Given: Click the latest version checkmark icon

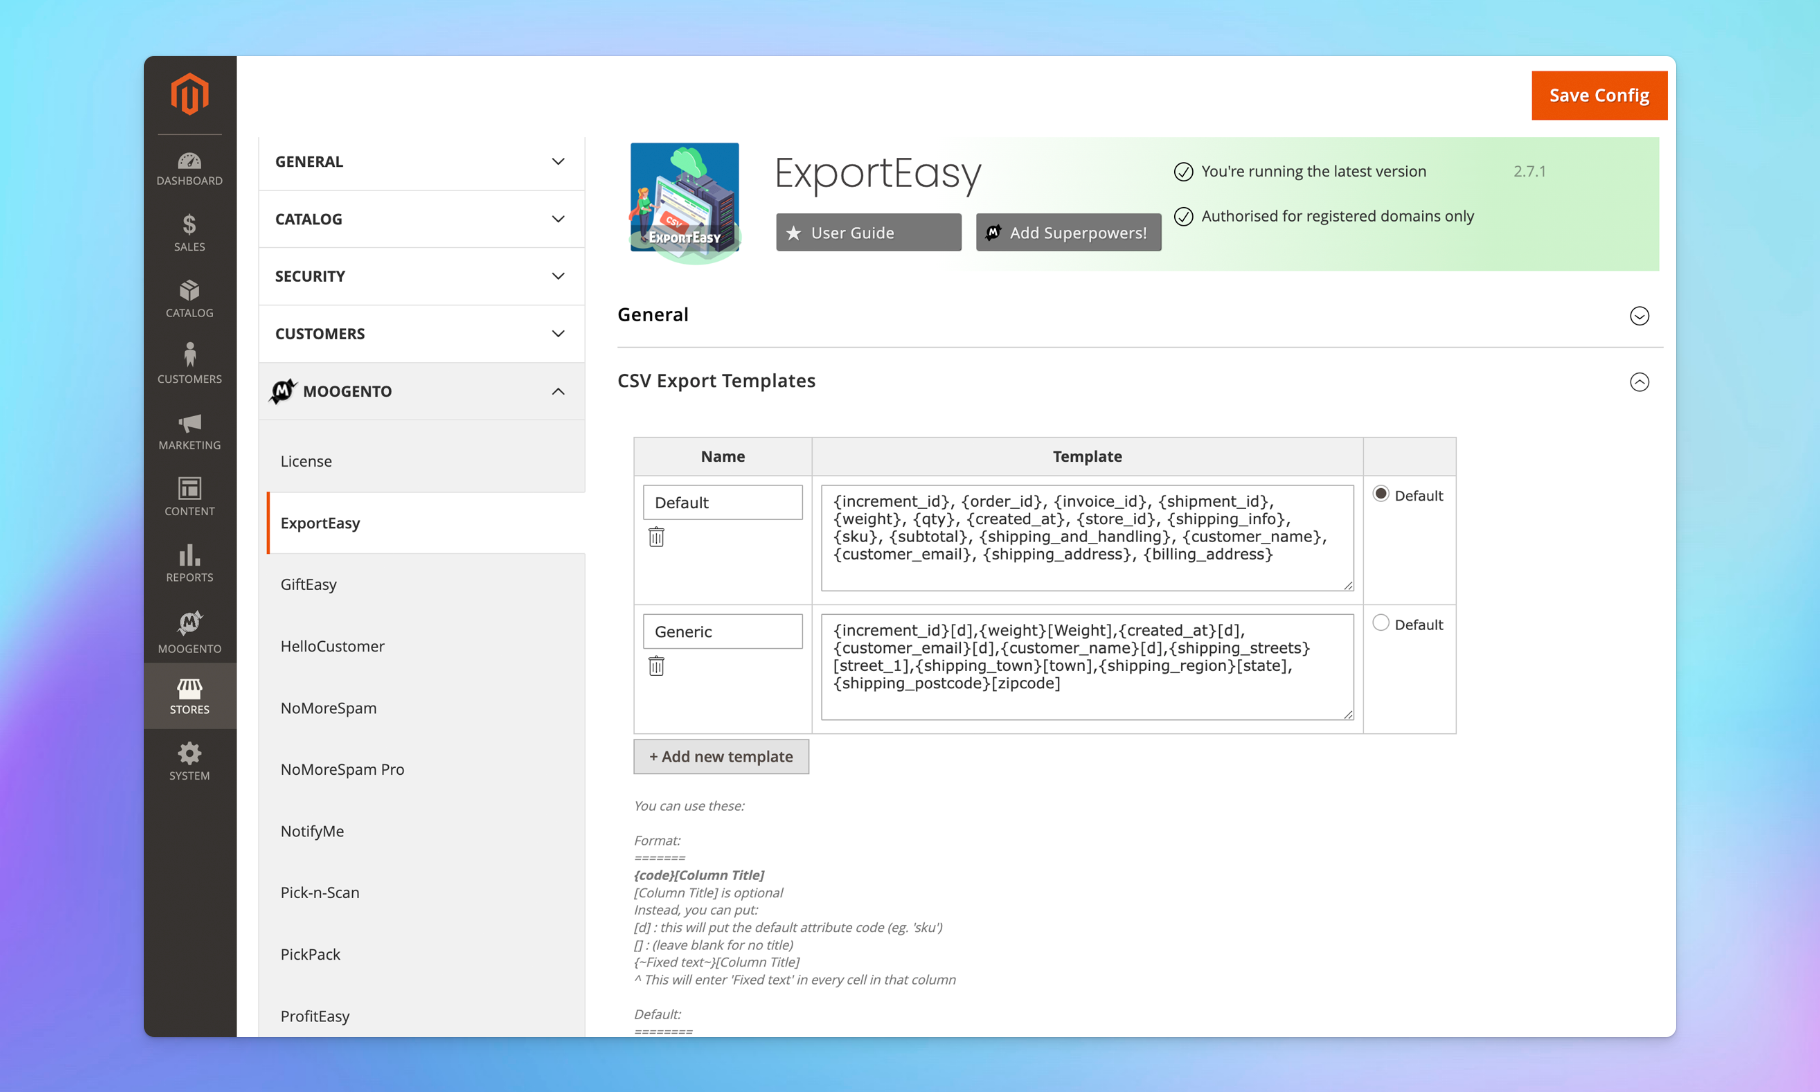Looking at the screenshot, I should point(1183,172).
